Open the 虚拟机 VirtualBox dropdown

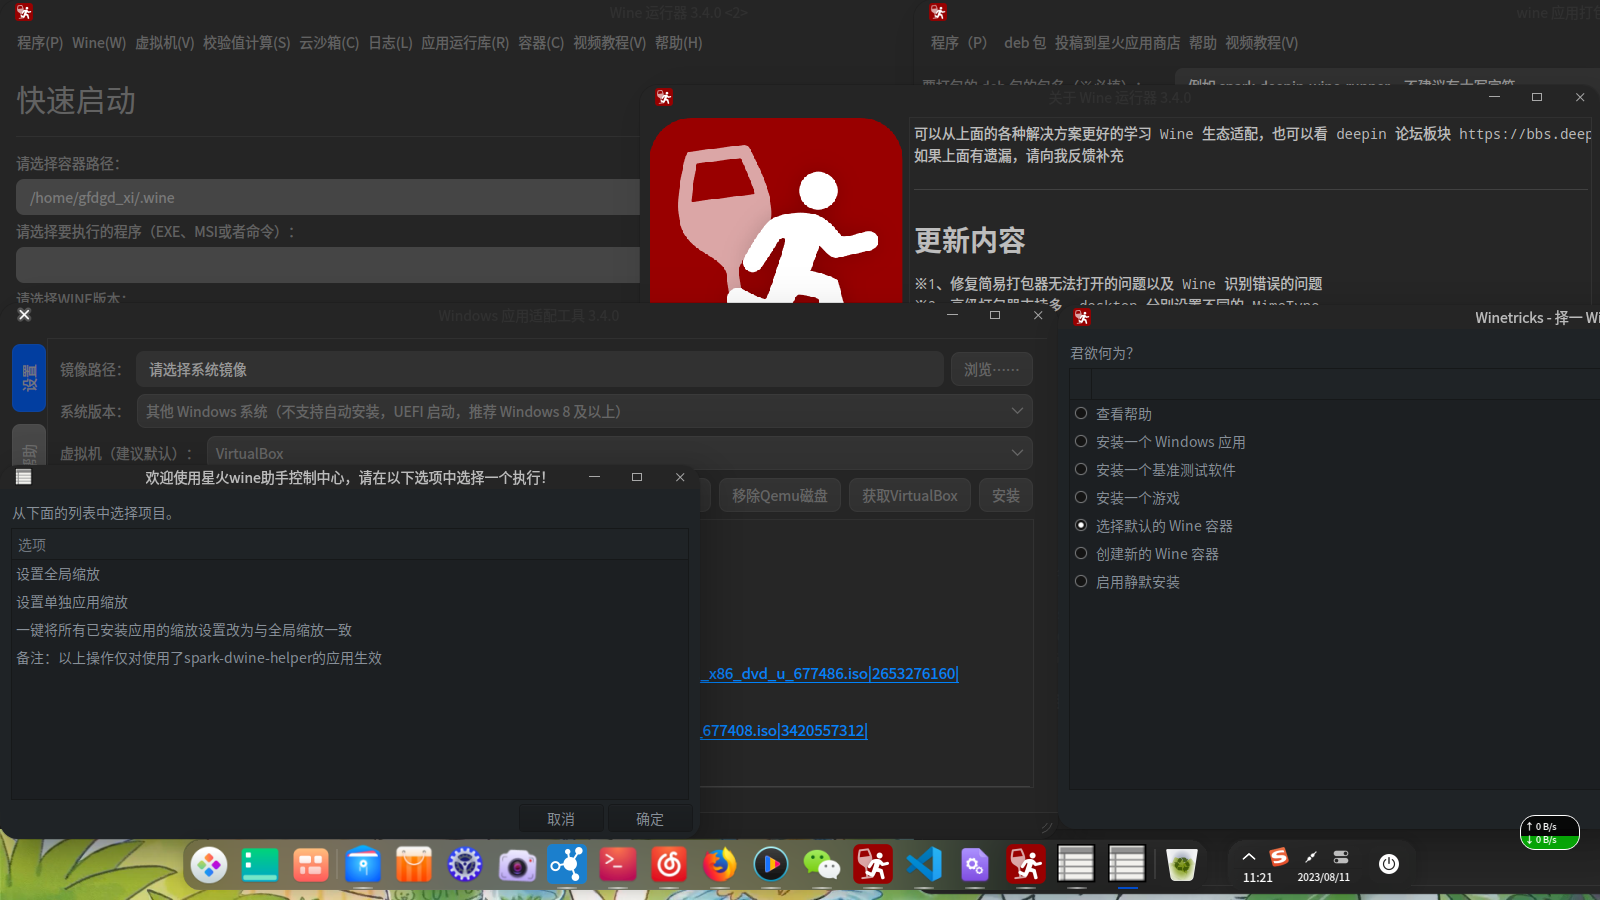coord(619,453)
